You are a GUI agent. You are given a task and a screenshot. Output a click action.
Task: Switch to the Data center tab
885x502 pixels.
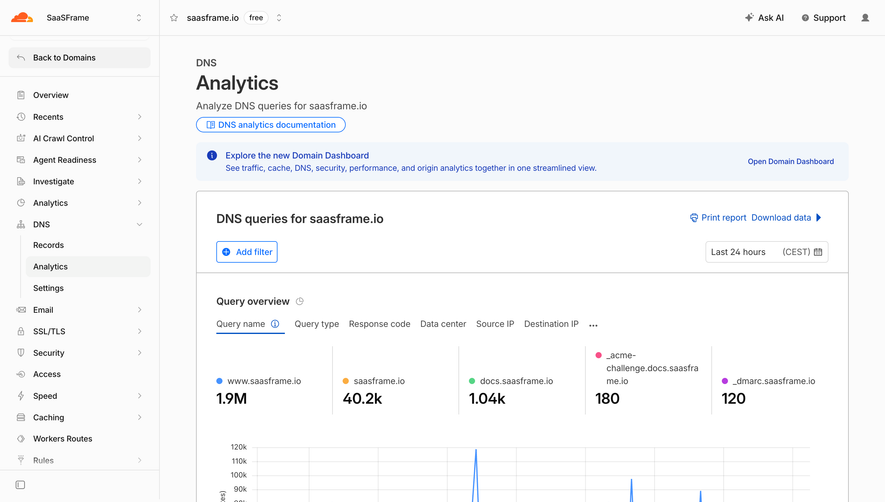[443, 324]
